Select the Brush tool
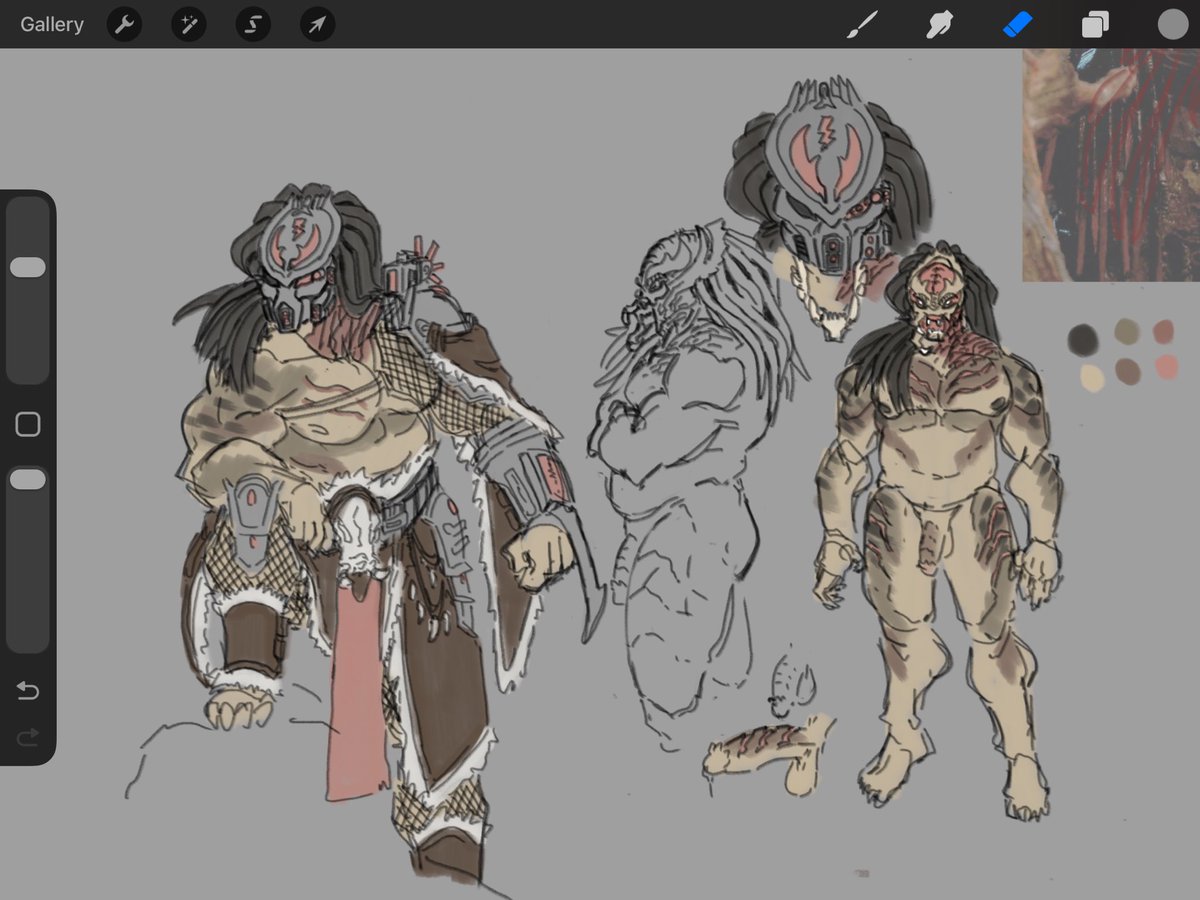1200x900 pixels. point(861,25)
